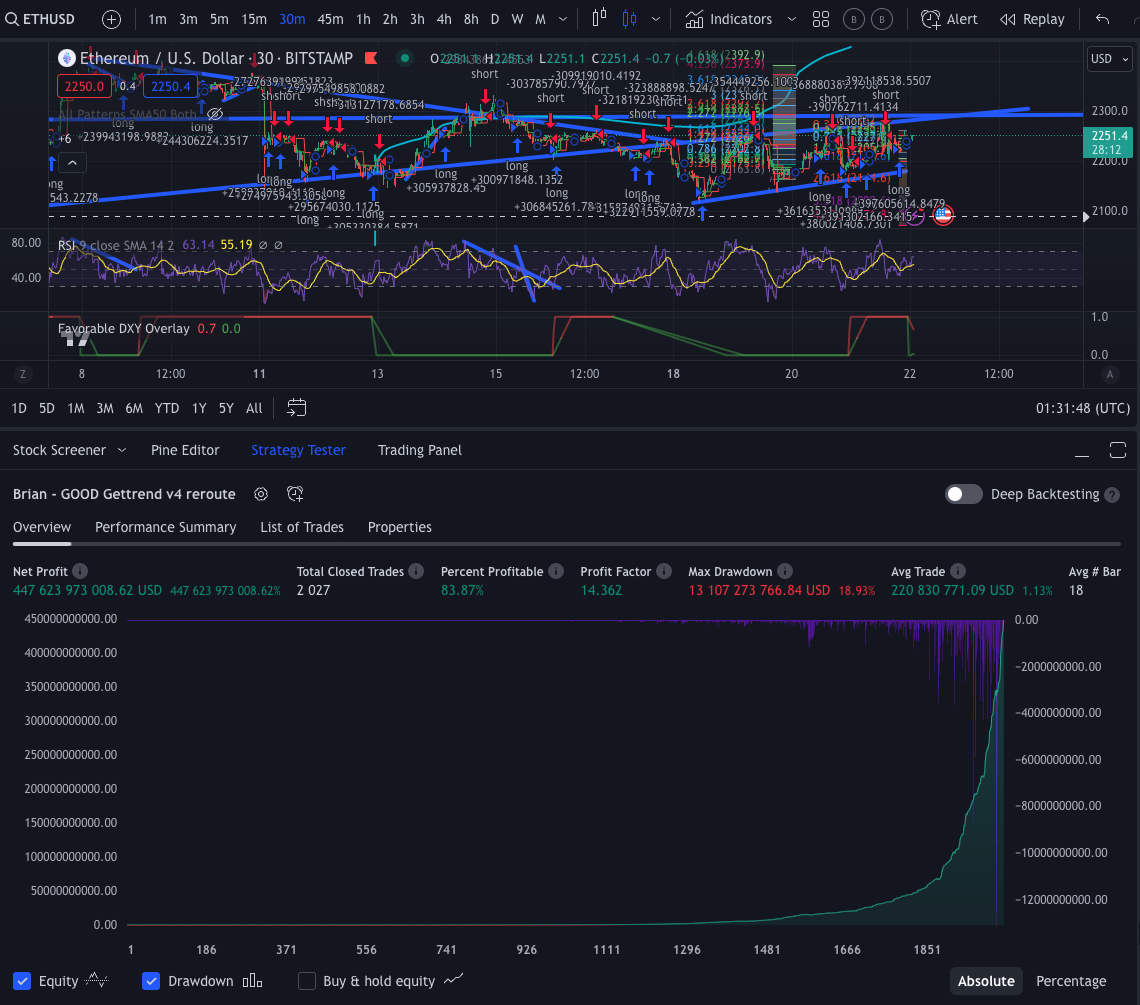Click the ETHUSD symbol search field
The width and height of the screenshot is (1140, 1005).
[x=47, y=18]
